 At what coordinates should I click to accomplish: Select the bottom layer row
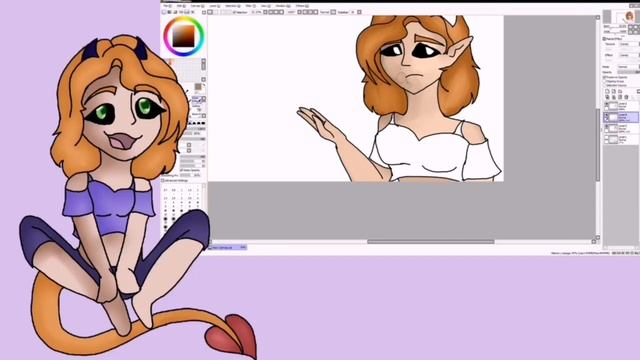coord(621,140)
